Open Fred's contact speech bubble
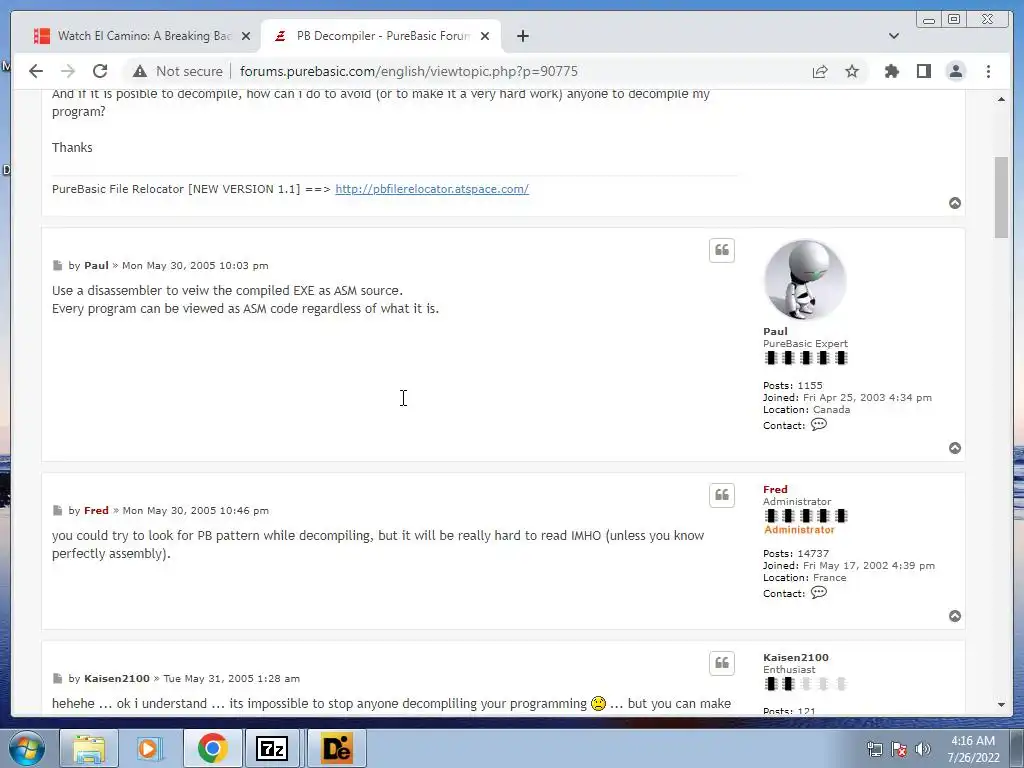This screenshot has width=1024, height=768. 818,592
